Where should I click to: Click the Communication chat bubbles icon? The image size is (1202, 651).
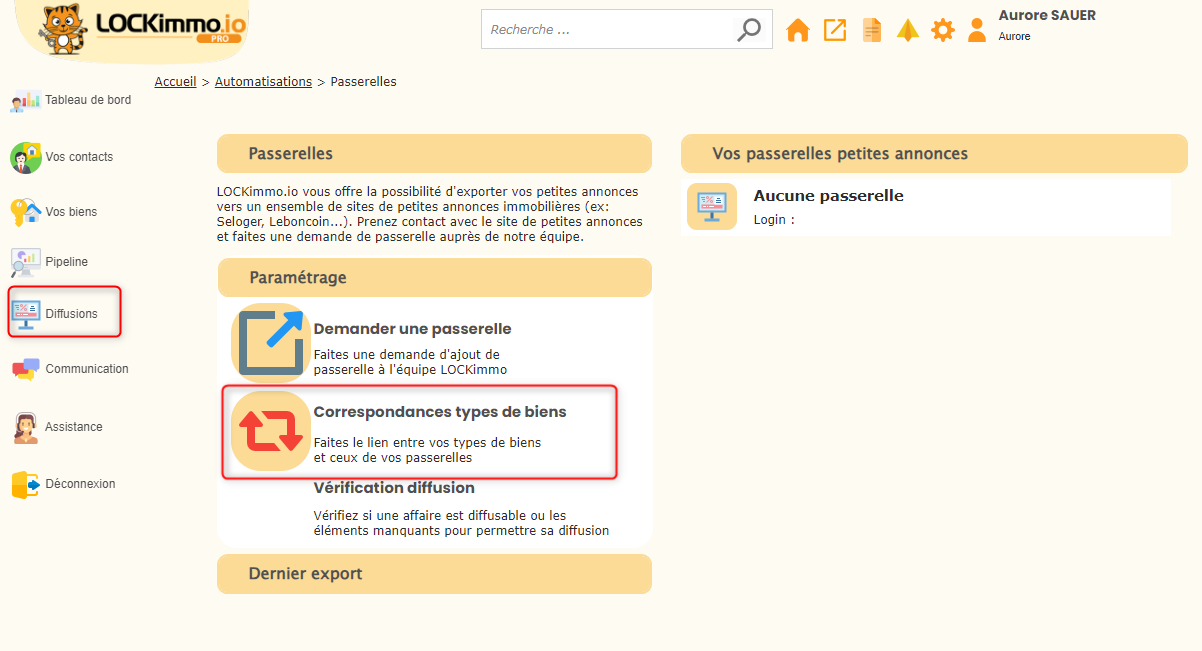(x=26, y=369)
